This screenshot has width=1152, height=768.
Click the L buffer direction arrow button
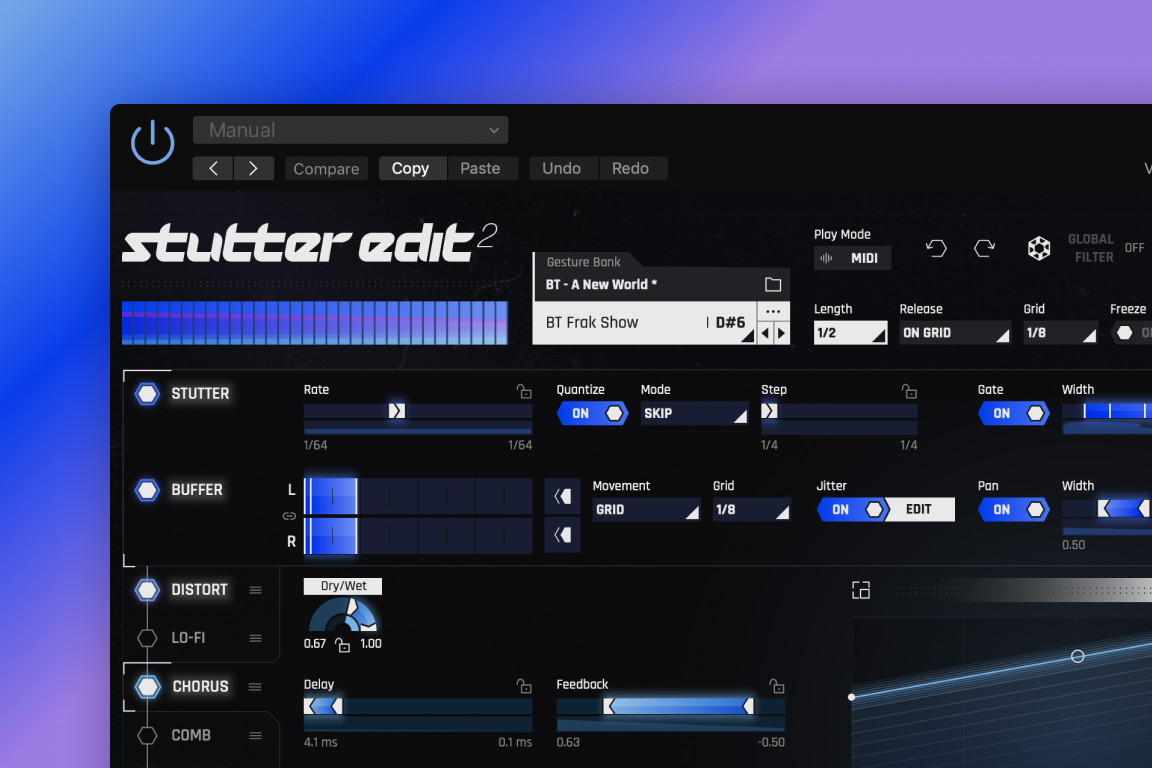click(x=563, y=496)
